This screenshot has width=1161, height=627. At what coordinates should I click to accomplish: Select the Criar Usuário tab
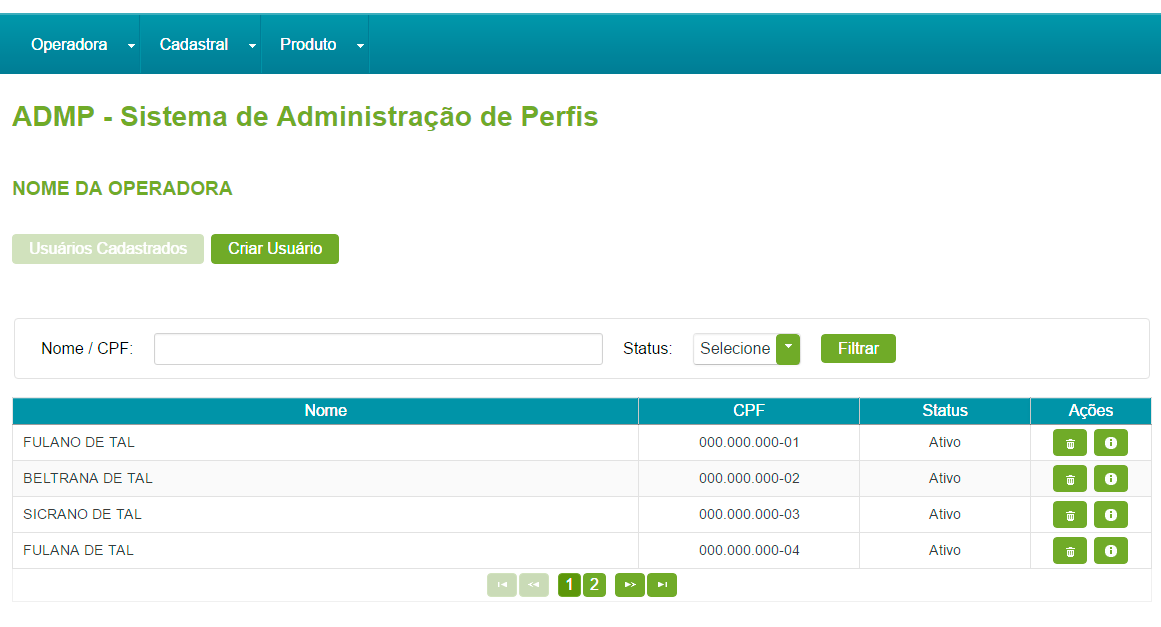click(x=275, y=248)
